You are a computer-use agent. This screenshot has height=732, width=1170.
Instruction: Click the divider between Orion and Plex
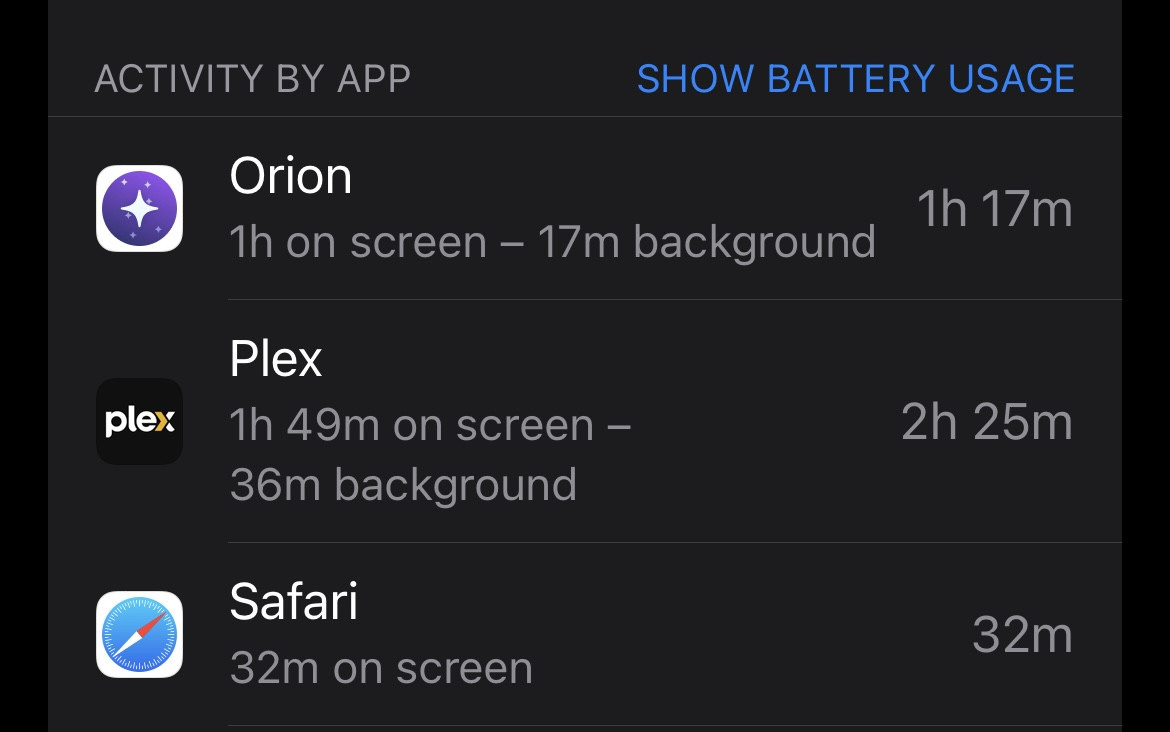click(x=674, y=299)
